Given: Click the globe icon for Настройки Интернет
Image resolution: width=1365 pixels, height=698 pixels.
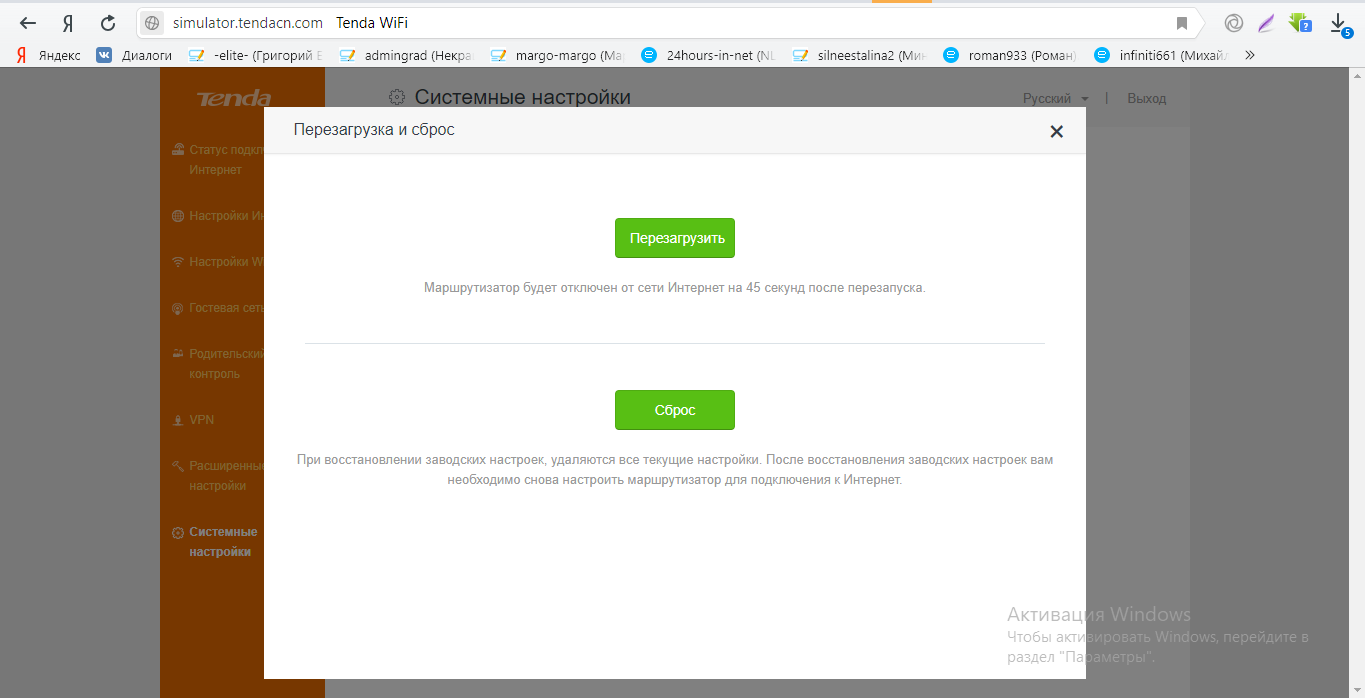Looking at the screenshot, I should [178, 215].
